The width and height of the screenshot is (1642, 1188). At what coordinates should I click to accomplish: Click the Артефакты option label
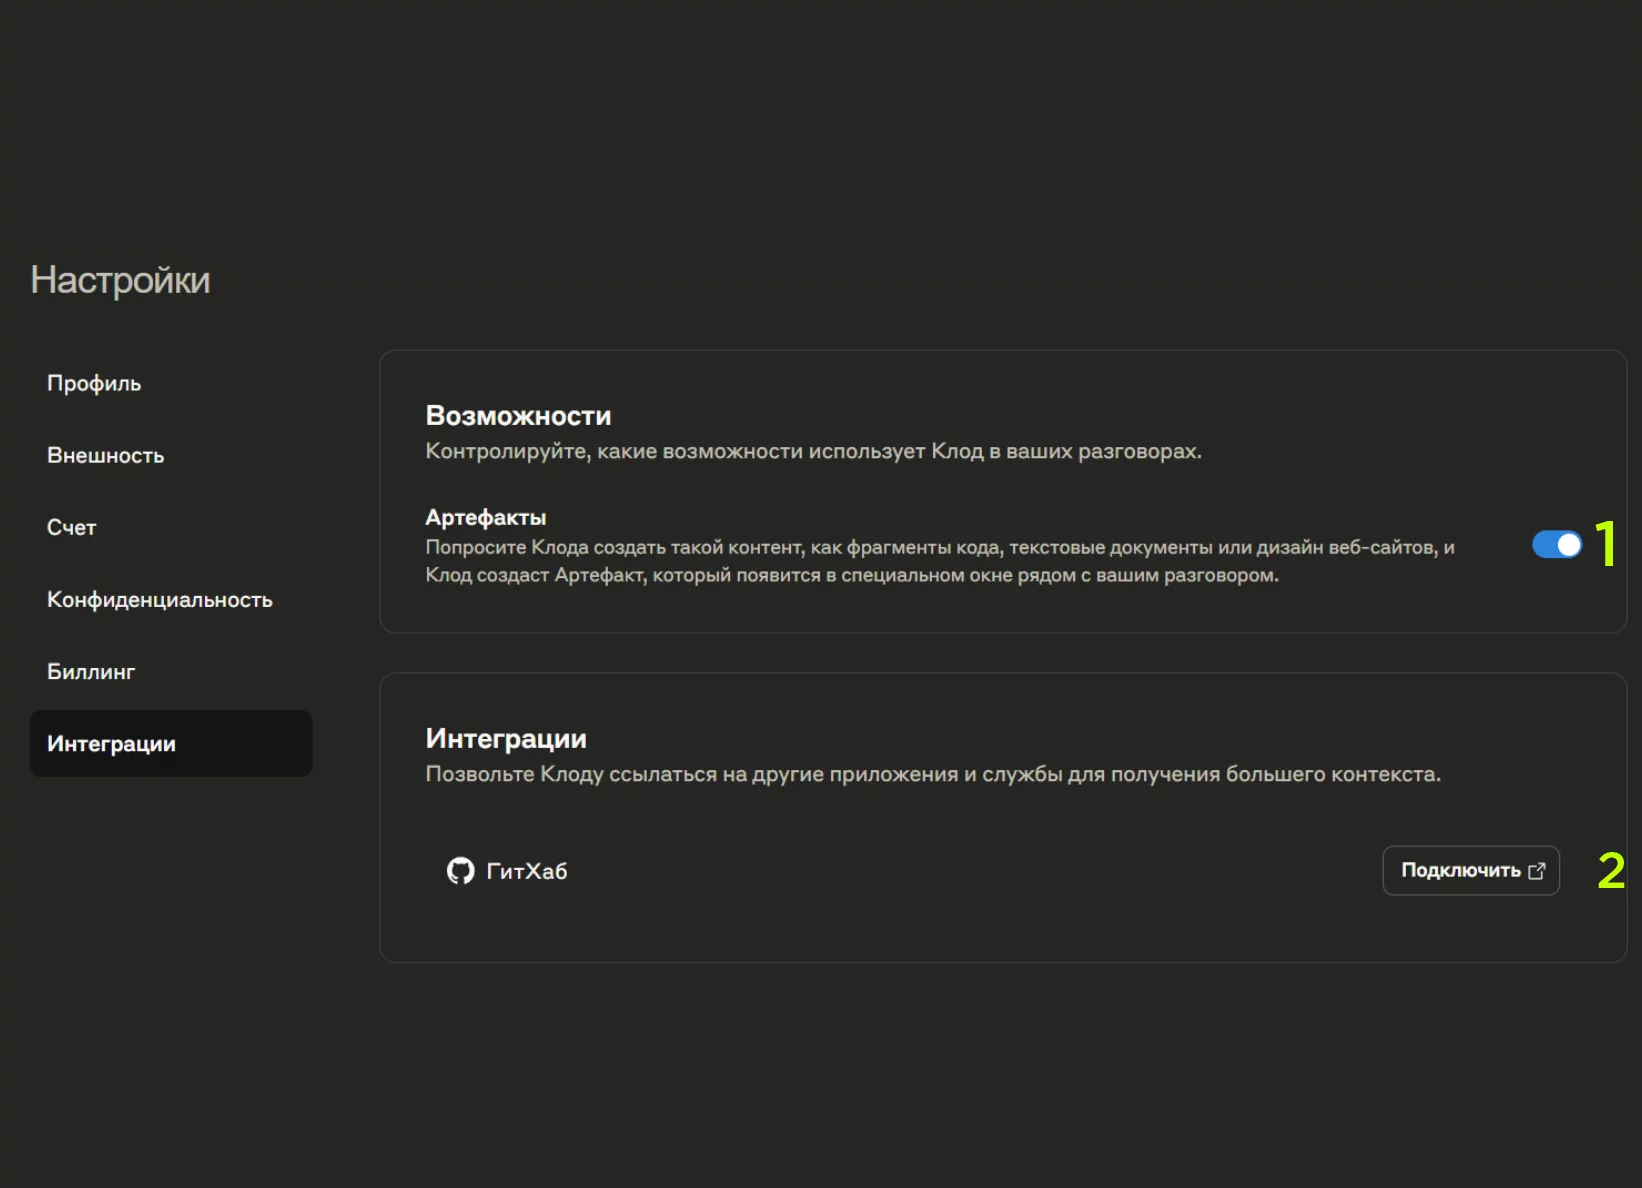tap(486, 518)
